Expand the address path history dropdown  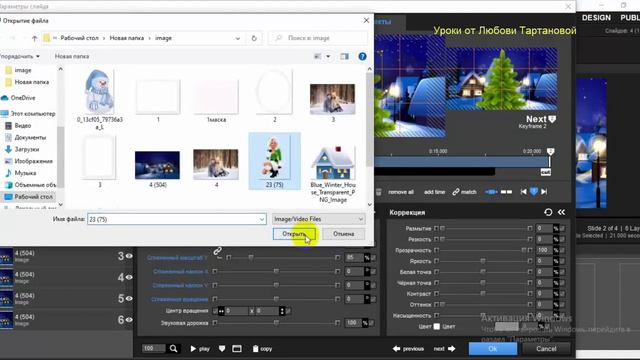tap(238, 38)
